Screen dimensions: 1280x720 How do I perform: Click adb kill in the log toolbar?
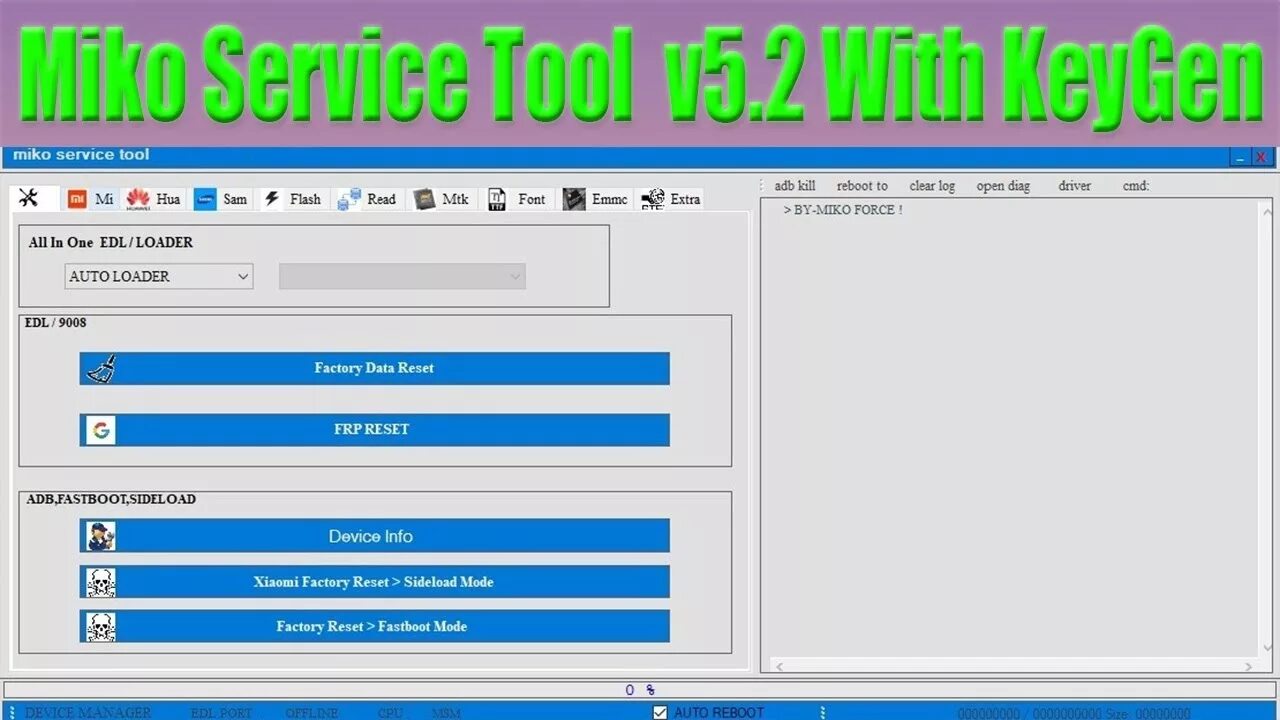tap(795, 186)
